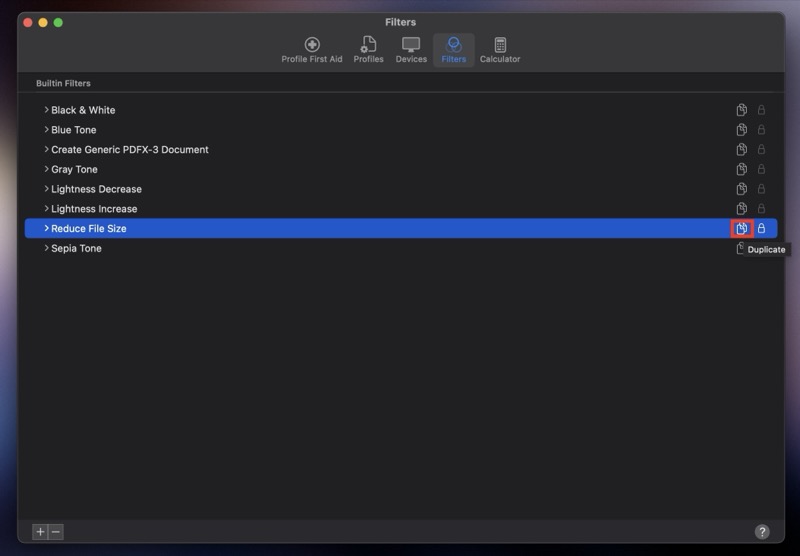This screenshot has width=800, height=556.
Task: Minimize the Filters window
Action: tap(43, 22)
